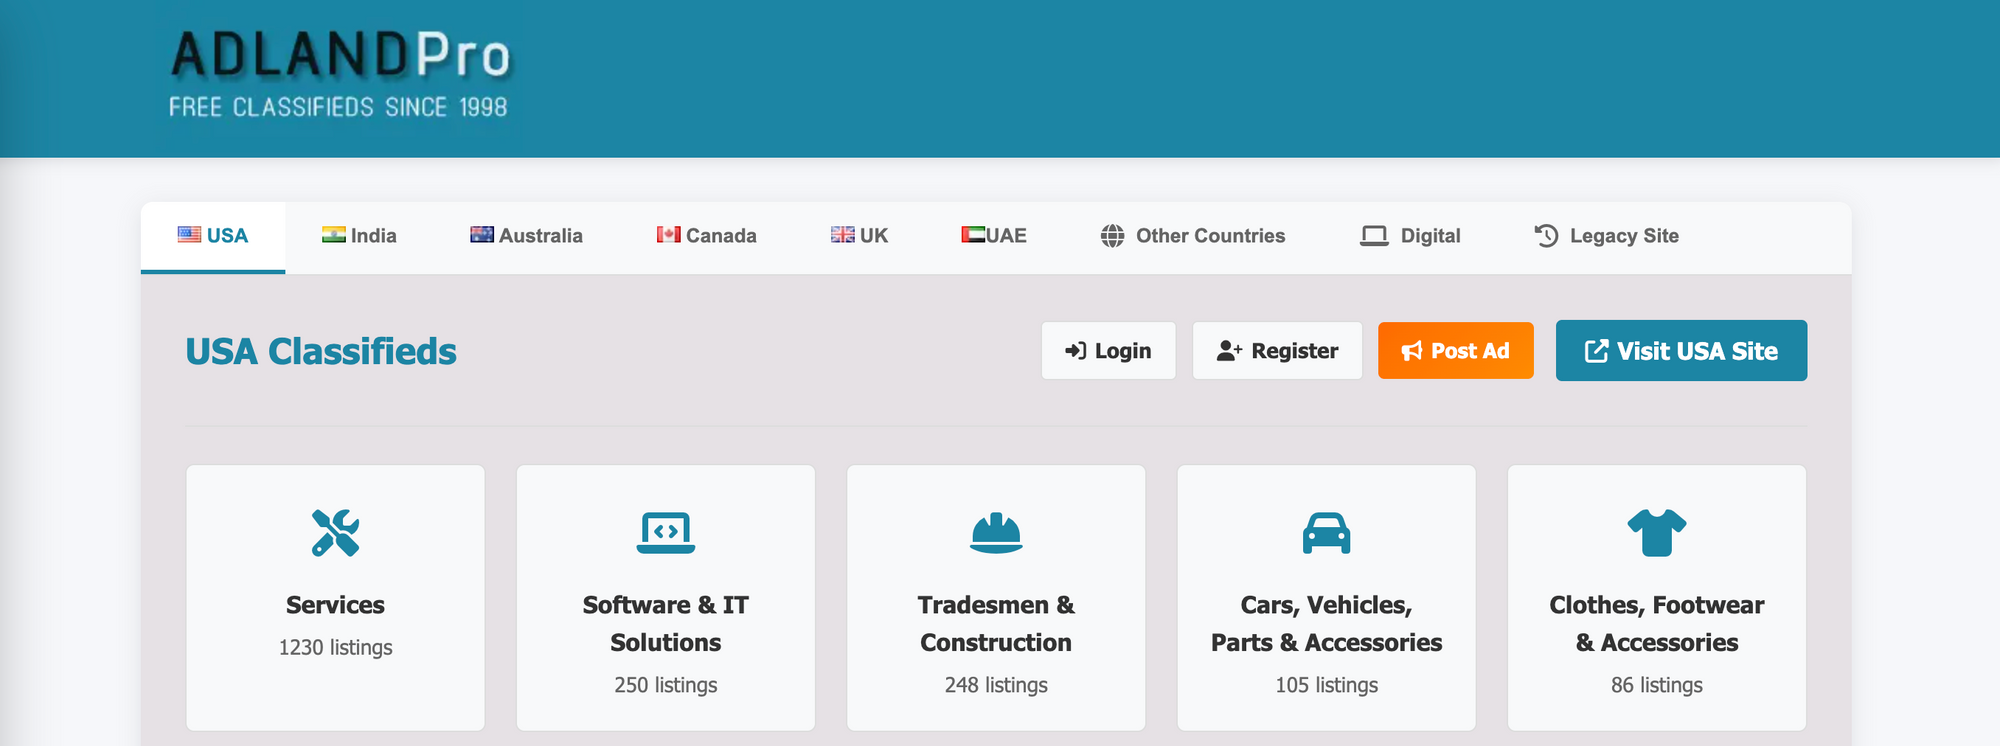Click the orange Post Ad button
Screen dimensions: 2000x746
[x=1455, y=351]
